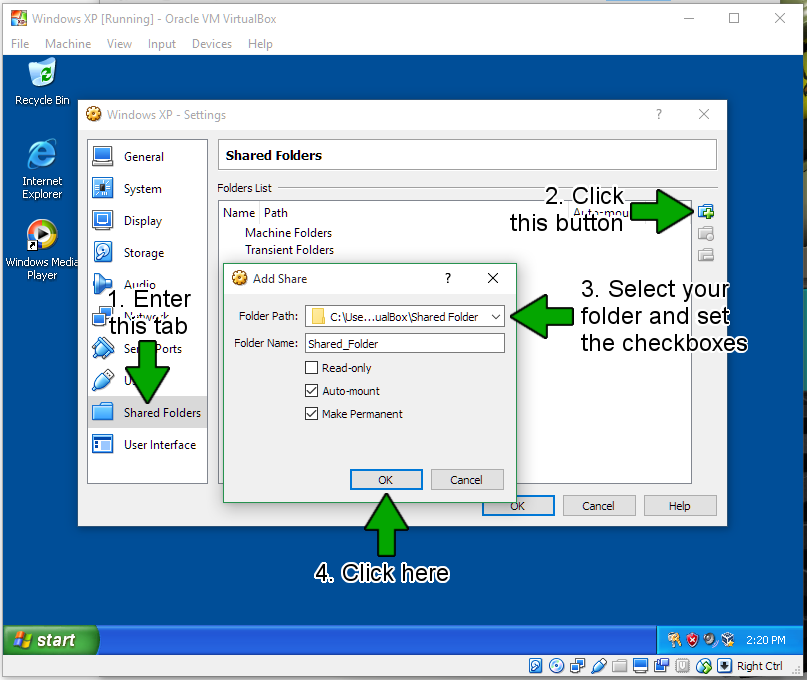Click the volume speaker tray icon
This screenshot has width=807, height=680.
(710, 640)
